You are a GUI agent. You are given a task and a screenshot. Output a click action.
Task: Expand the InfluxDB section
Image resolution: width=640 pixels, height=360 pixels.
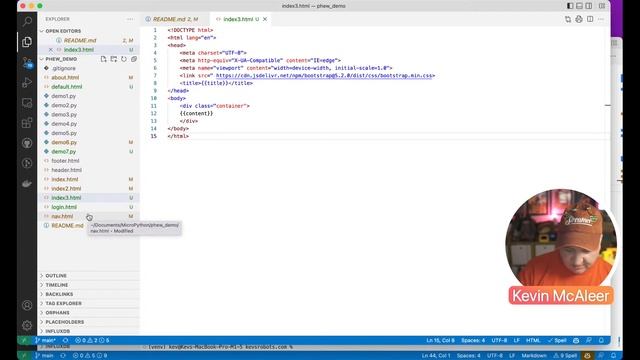click(89, 331)
